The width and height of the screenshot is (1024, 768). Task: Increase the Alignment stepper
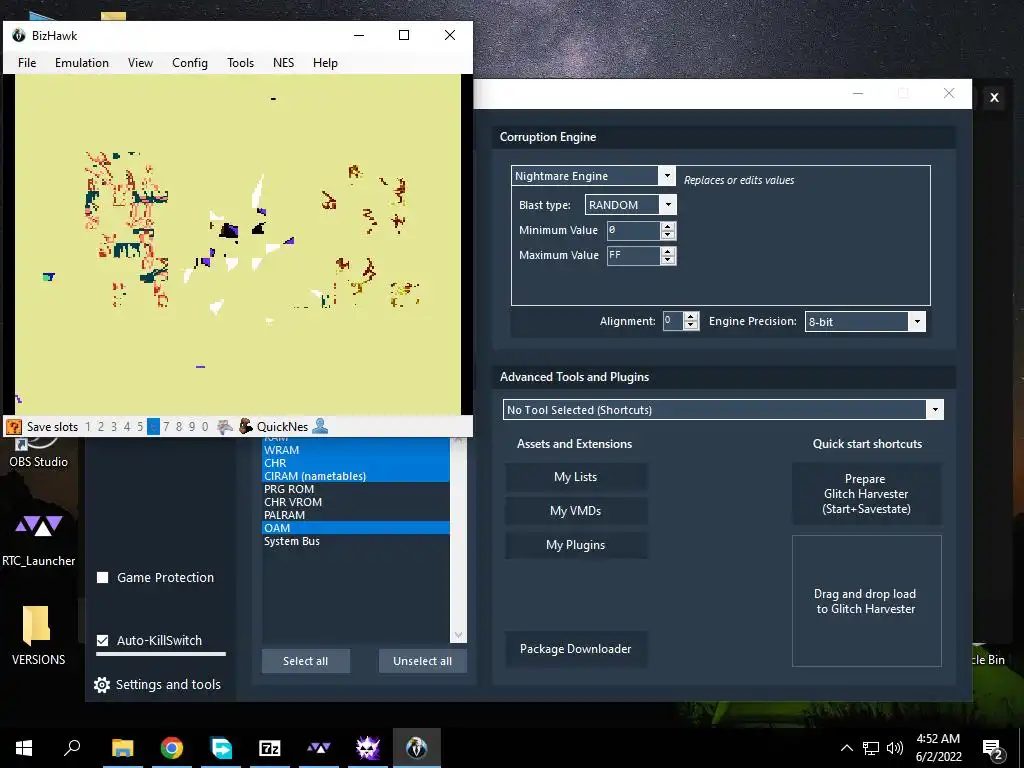coord(691,317)
